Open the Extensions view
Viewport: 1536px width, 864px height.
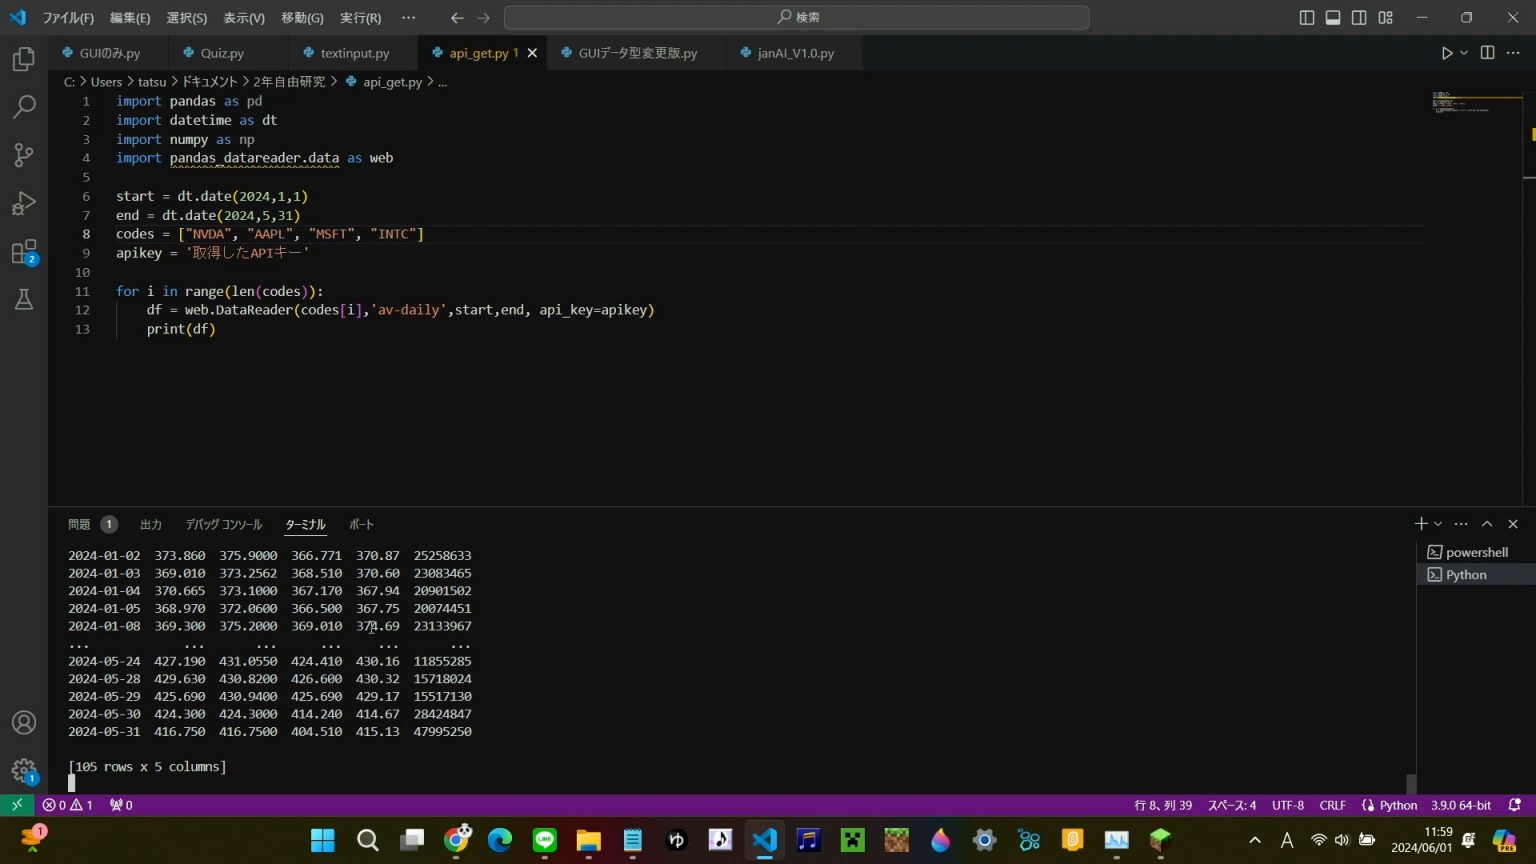[x=24, y=252]
